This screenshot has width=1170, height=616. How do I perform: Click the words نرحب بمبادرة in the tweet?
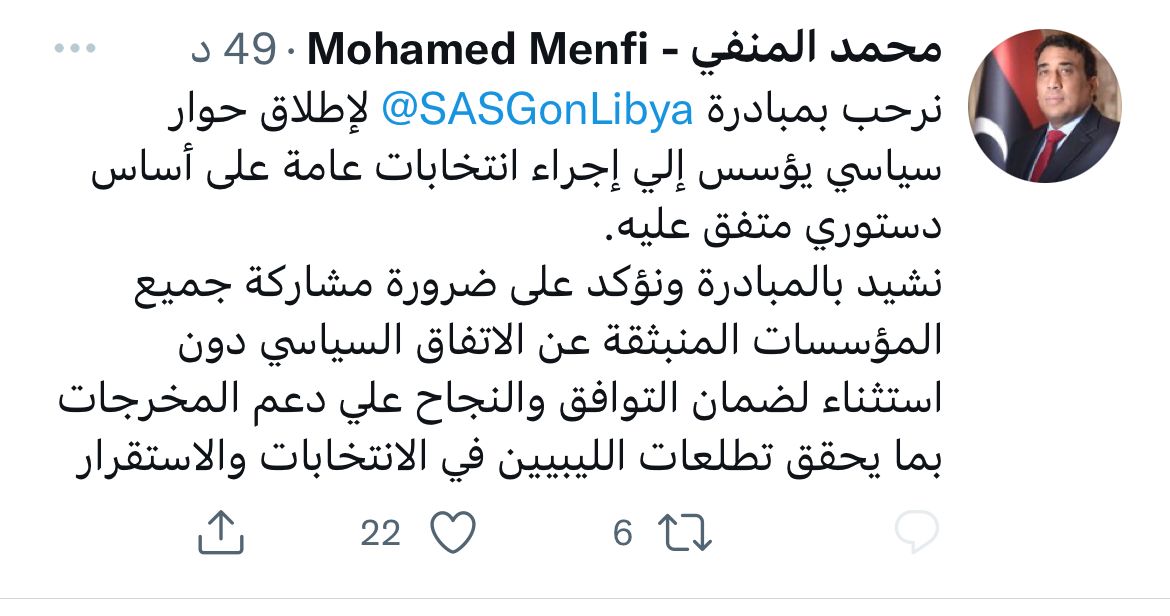pyautogui.click(x=820, y=111)
